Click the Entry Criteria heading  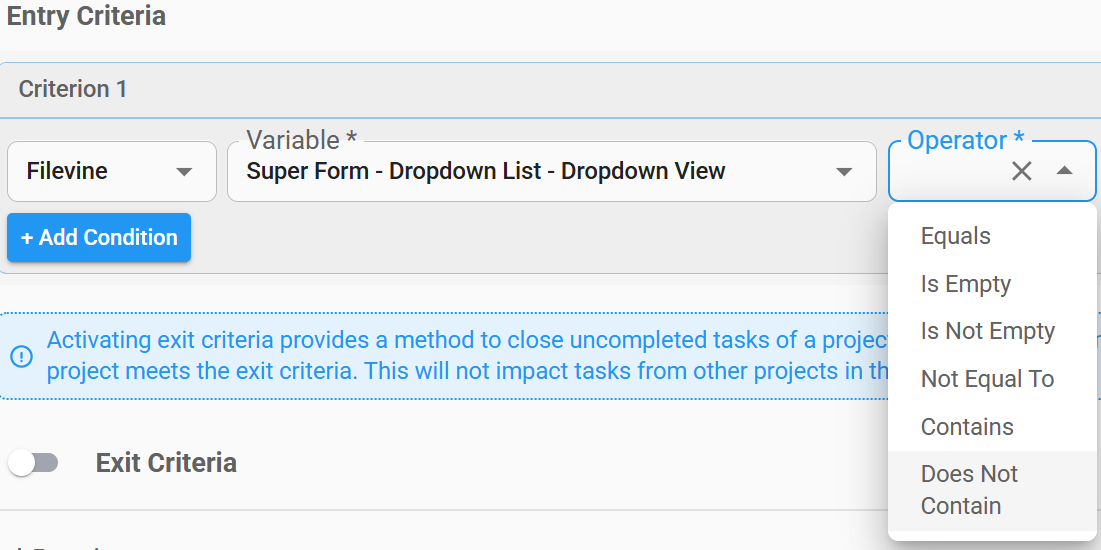tap(86, 17)
